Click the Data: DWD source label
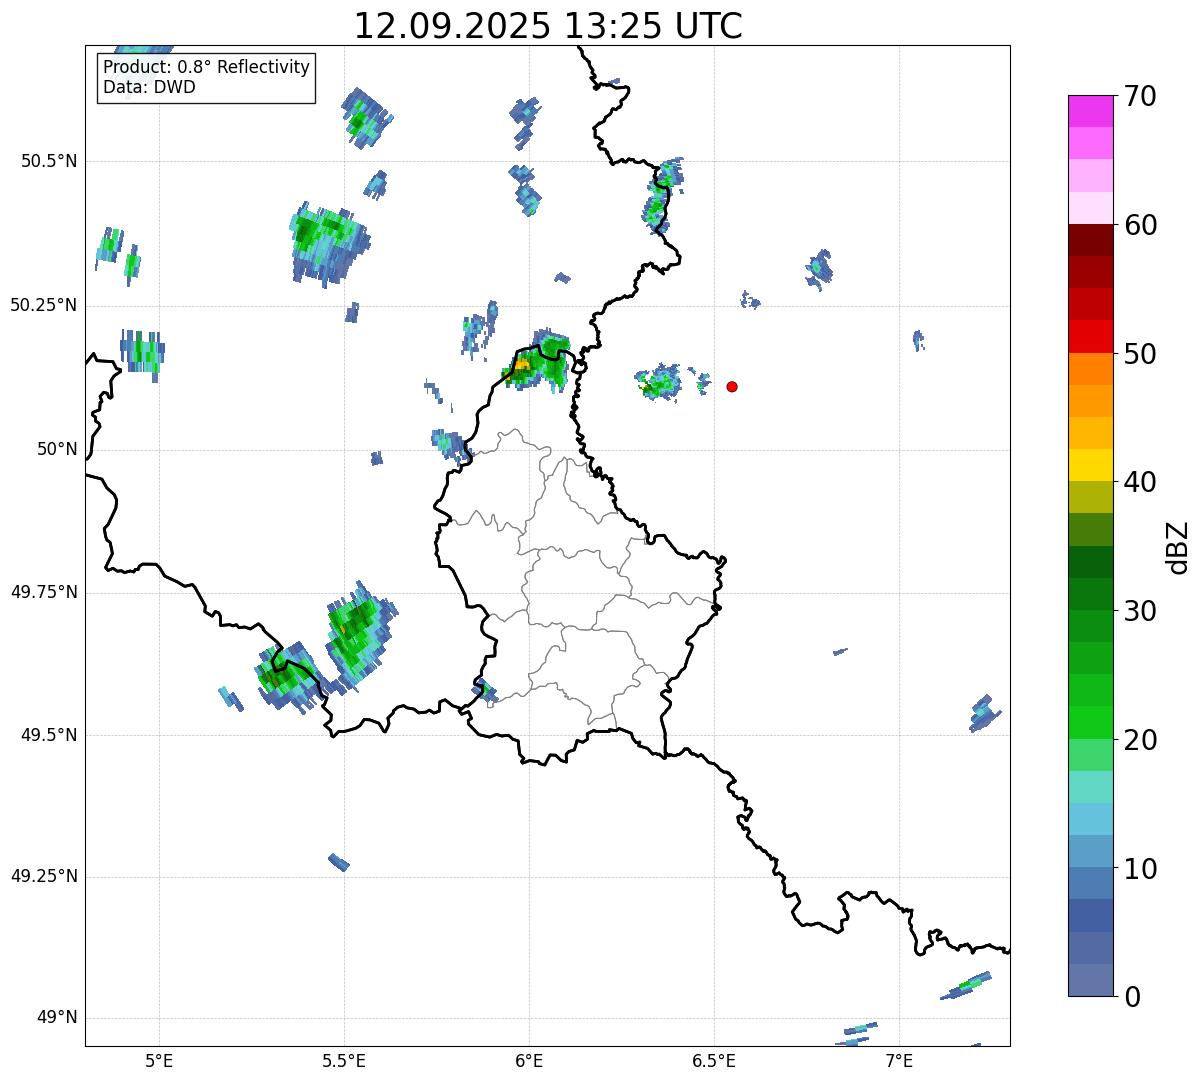The width and height of the screenshot is (1202, 1081). (x=149, y=87)
